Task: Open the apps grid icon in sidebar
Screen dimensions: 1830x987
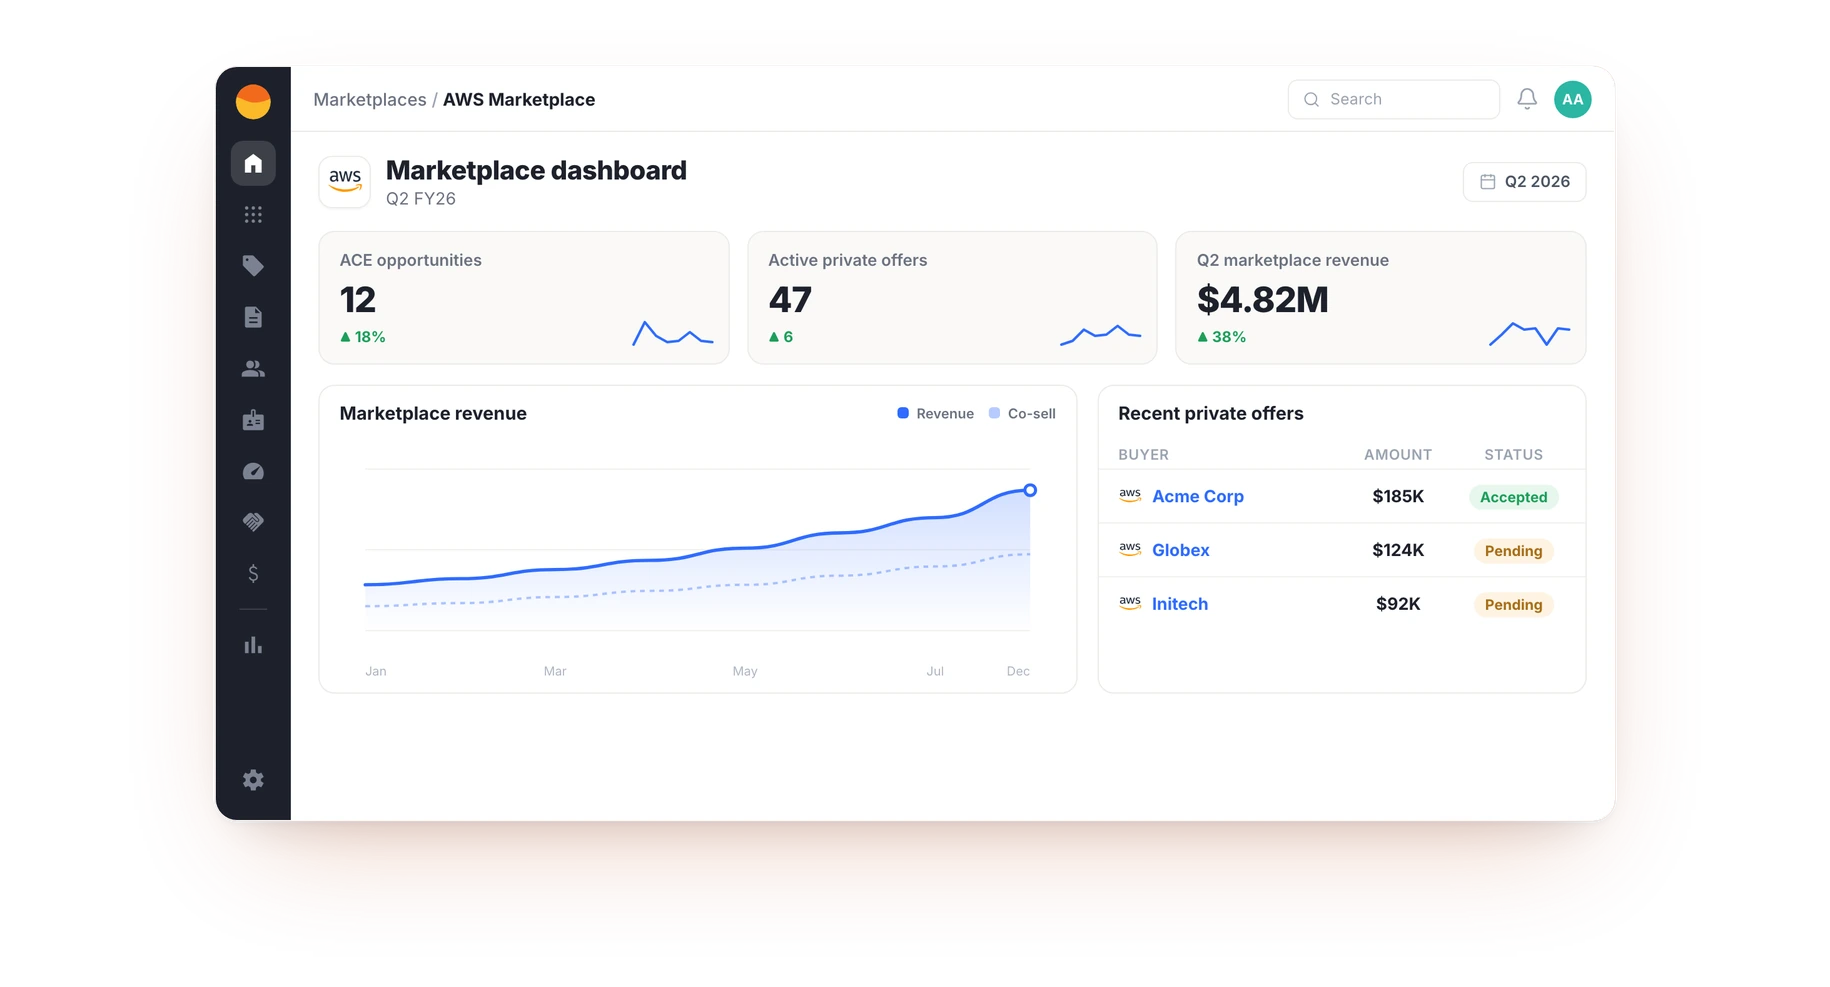Action: pos(253,214)
